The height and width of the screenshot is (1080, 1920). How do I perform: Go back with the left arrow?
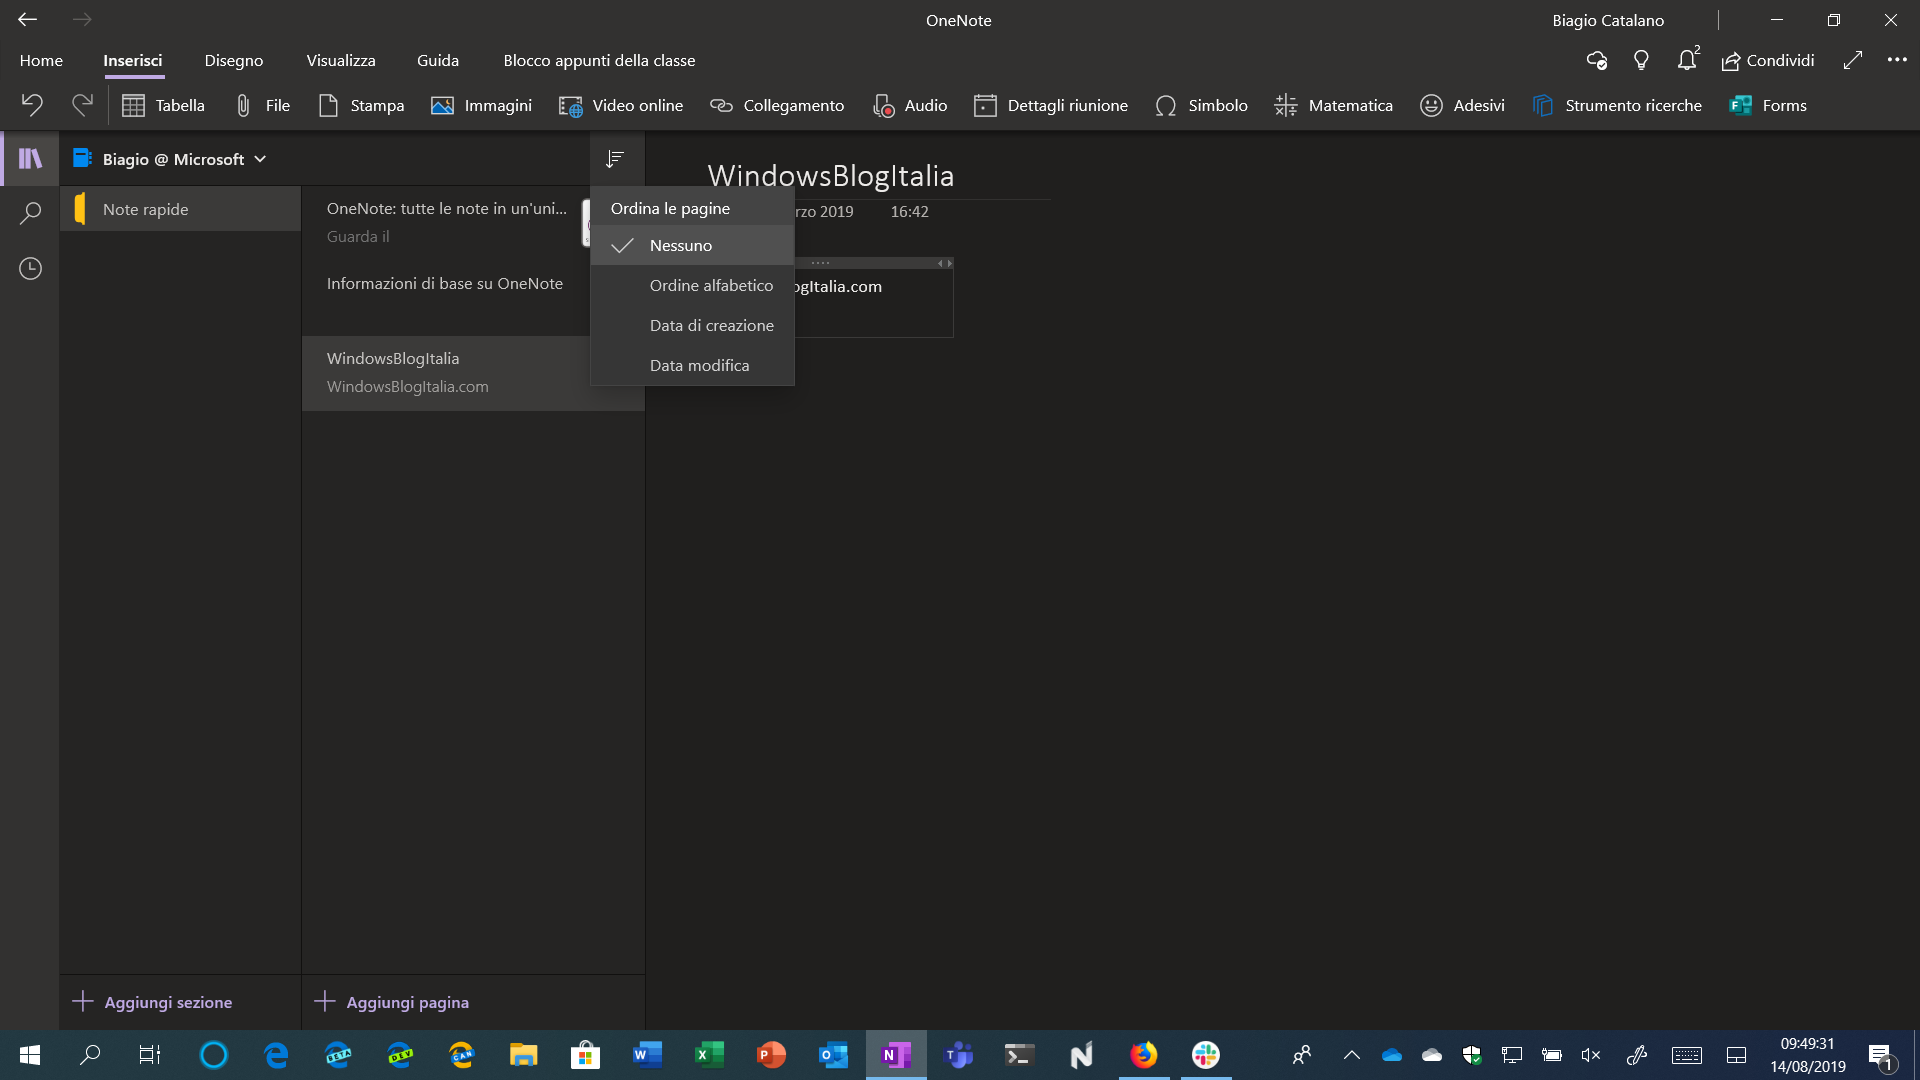pos(28,19)
